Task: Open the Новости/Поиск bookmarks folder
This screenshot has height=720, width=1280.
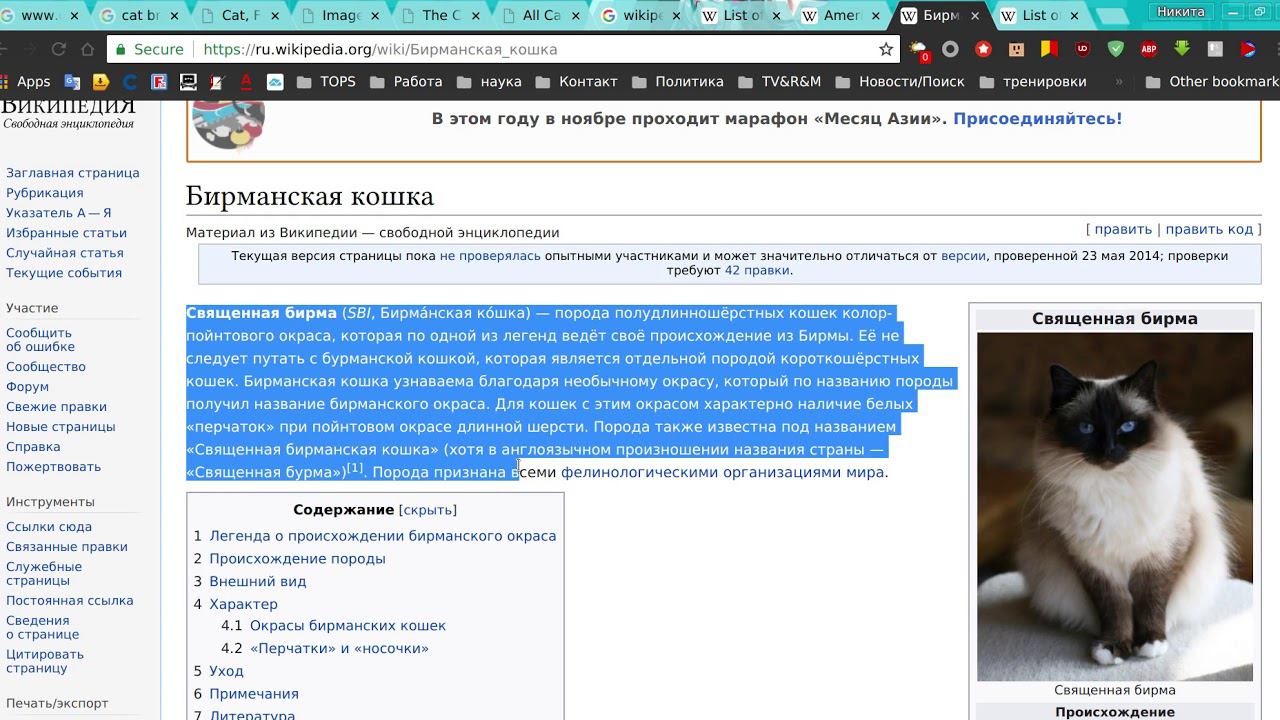Action: pyautogui.click(x=900, y=82)
